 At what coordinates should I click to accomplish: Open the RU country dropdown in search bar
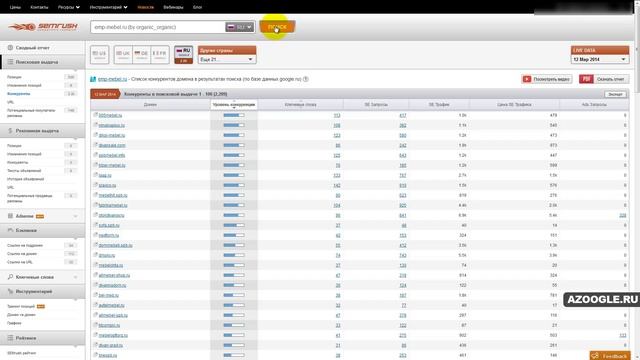[240, 27]
